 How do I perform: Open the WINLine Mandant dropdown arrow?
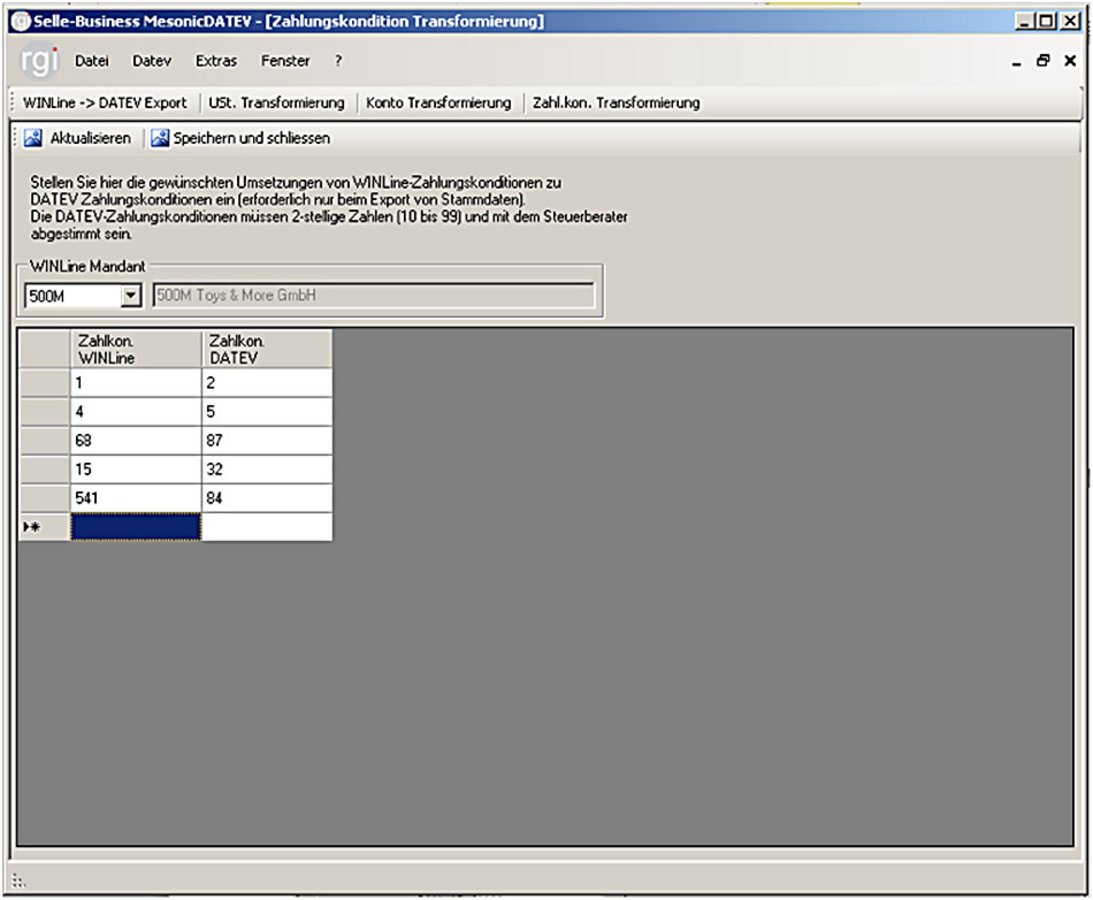(131, 296)
